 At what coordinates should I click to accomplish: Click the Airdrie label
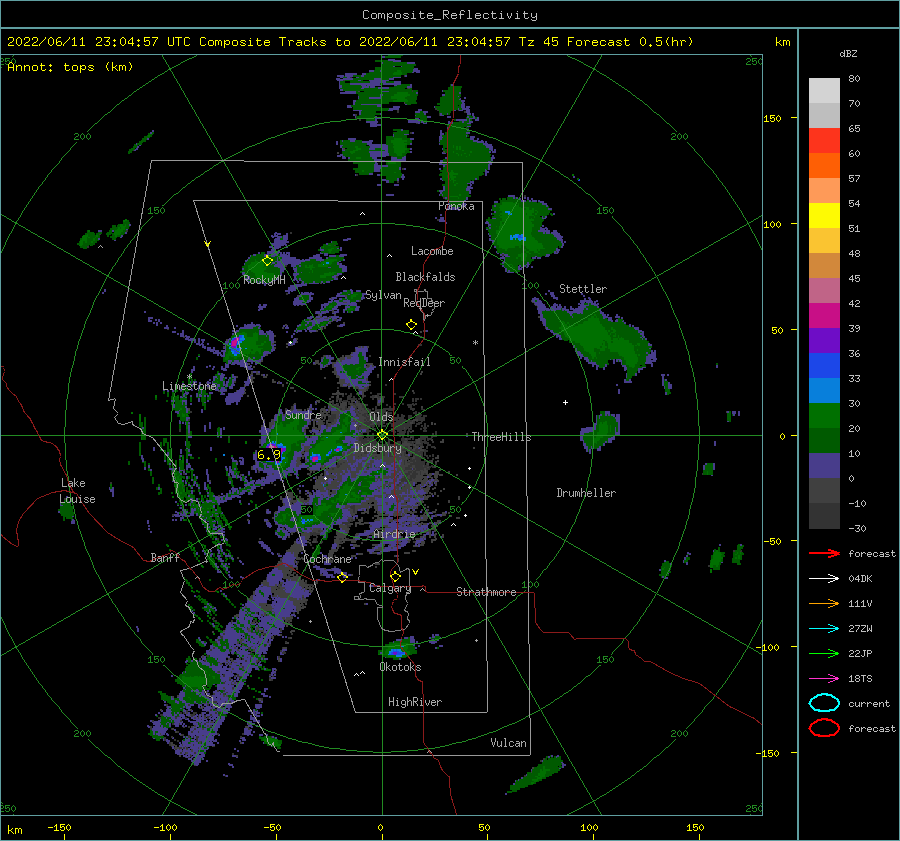pos(394,534)
